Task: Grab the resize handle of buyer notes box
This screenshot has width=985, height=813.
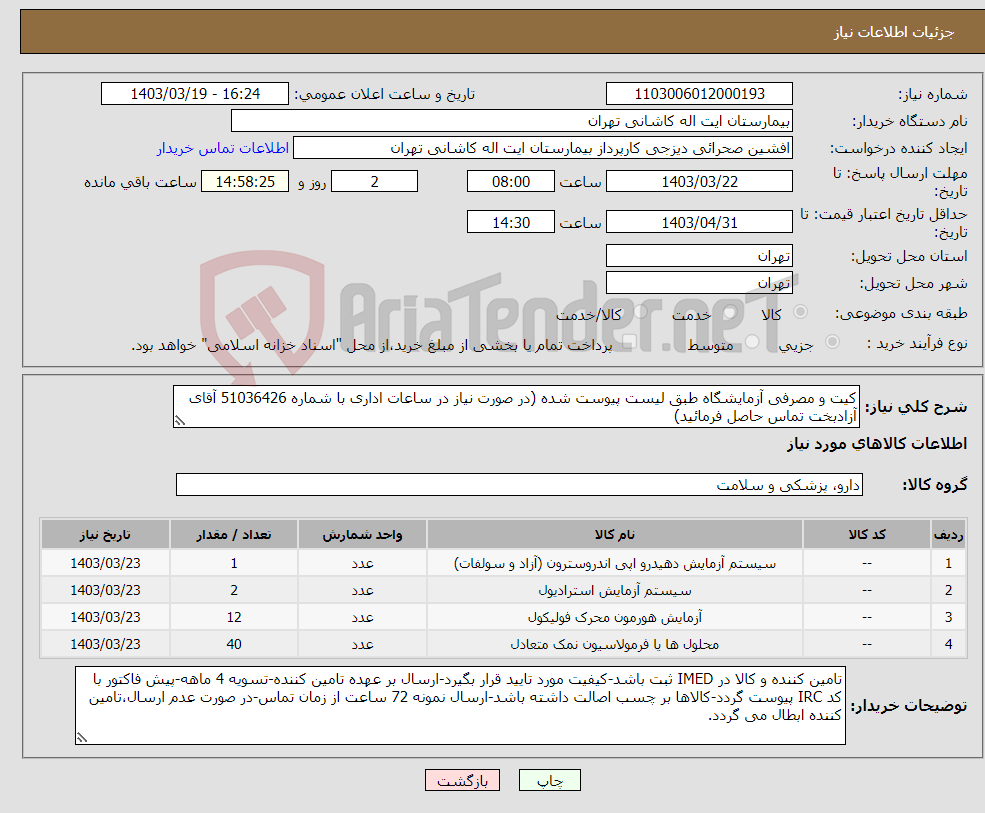Action: point(82,738)
